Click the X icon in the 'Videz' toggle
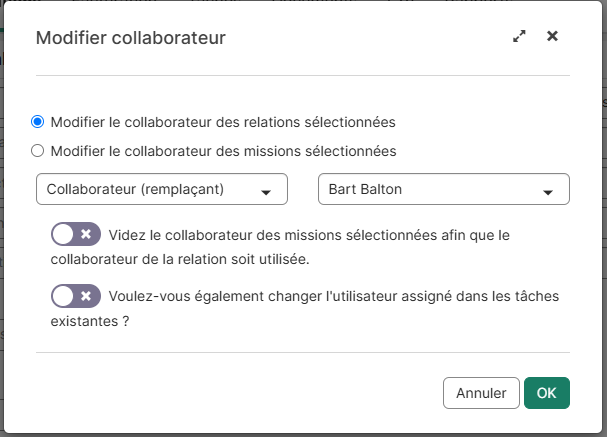 click(86, 234)
